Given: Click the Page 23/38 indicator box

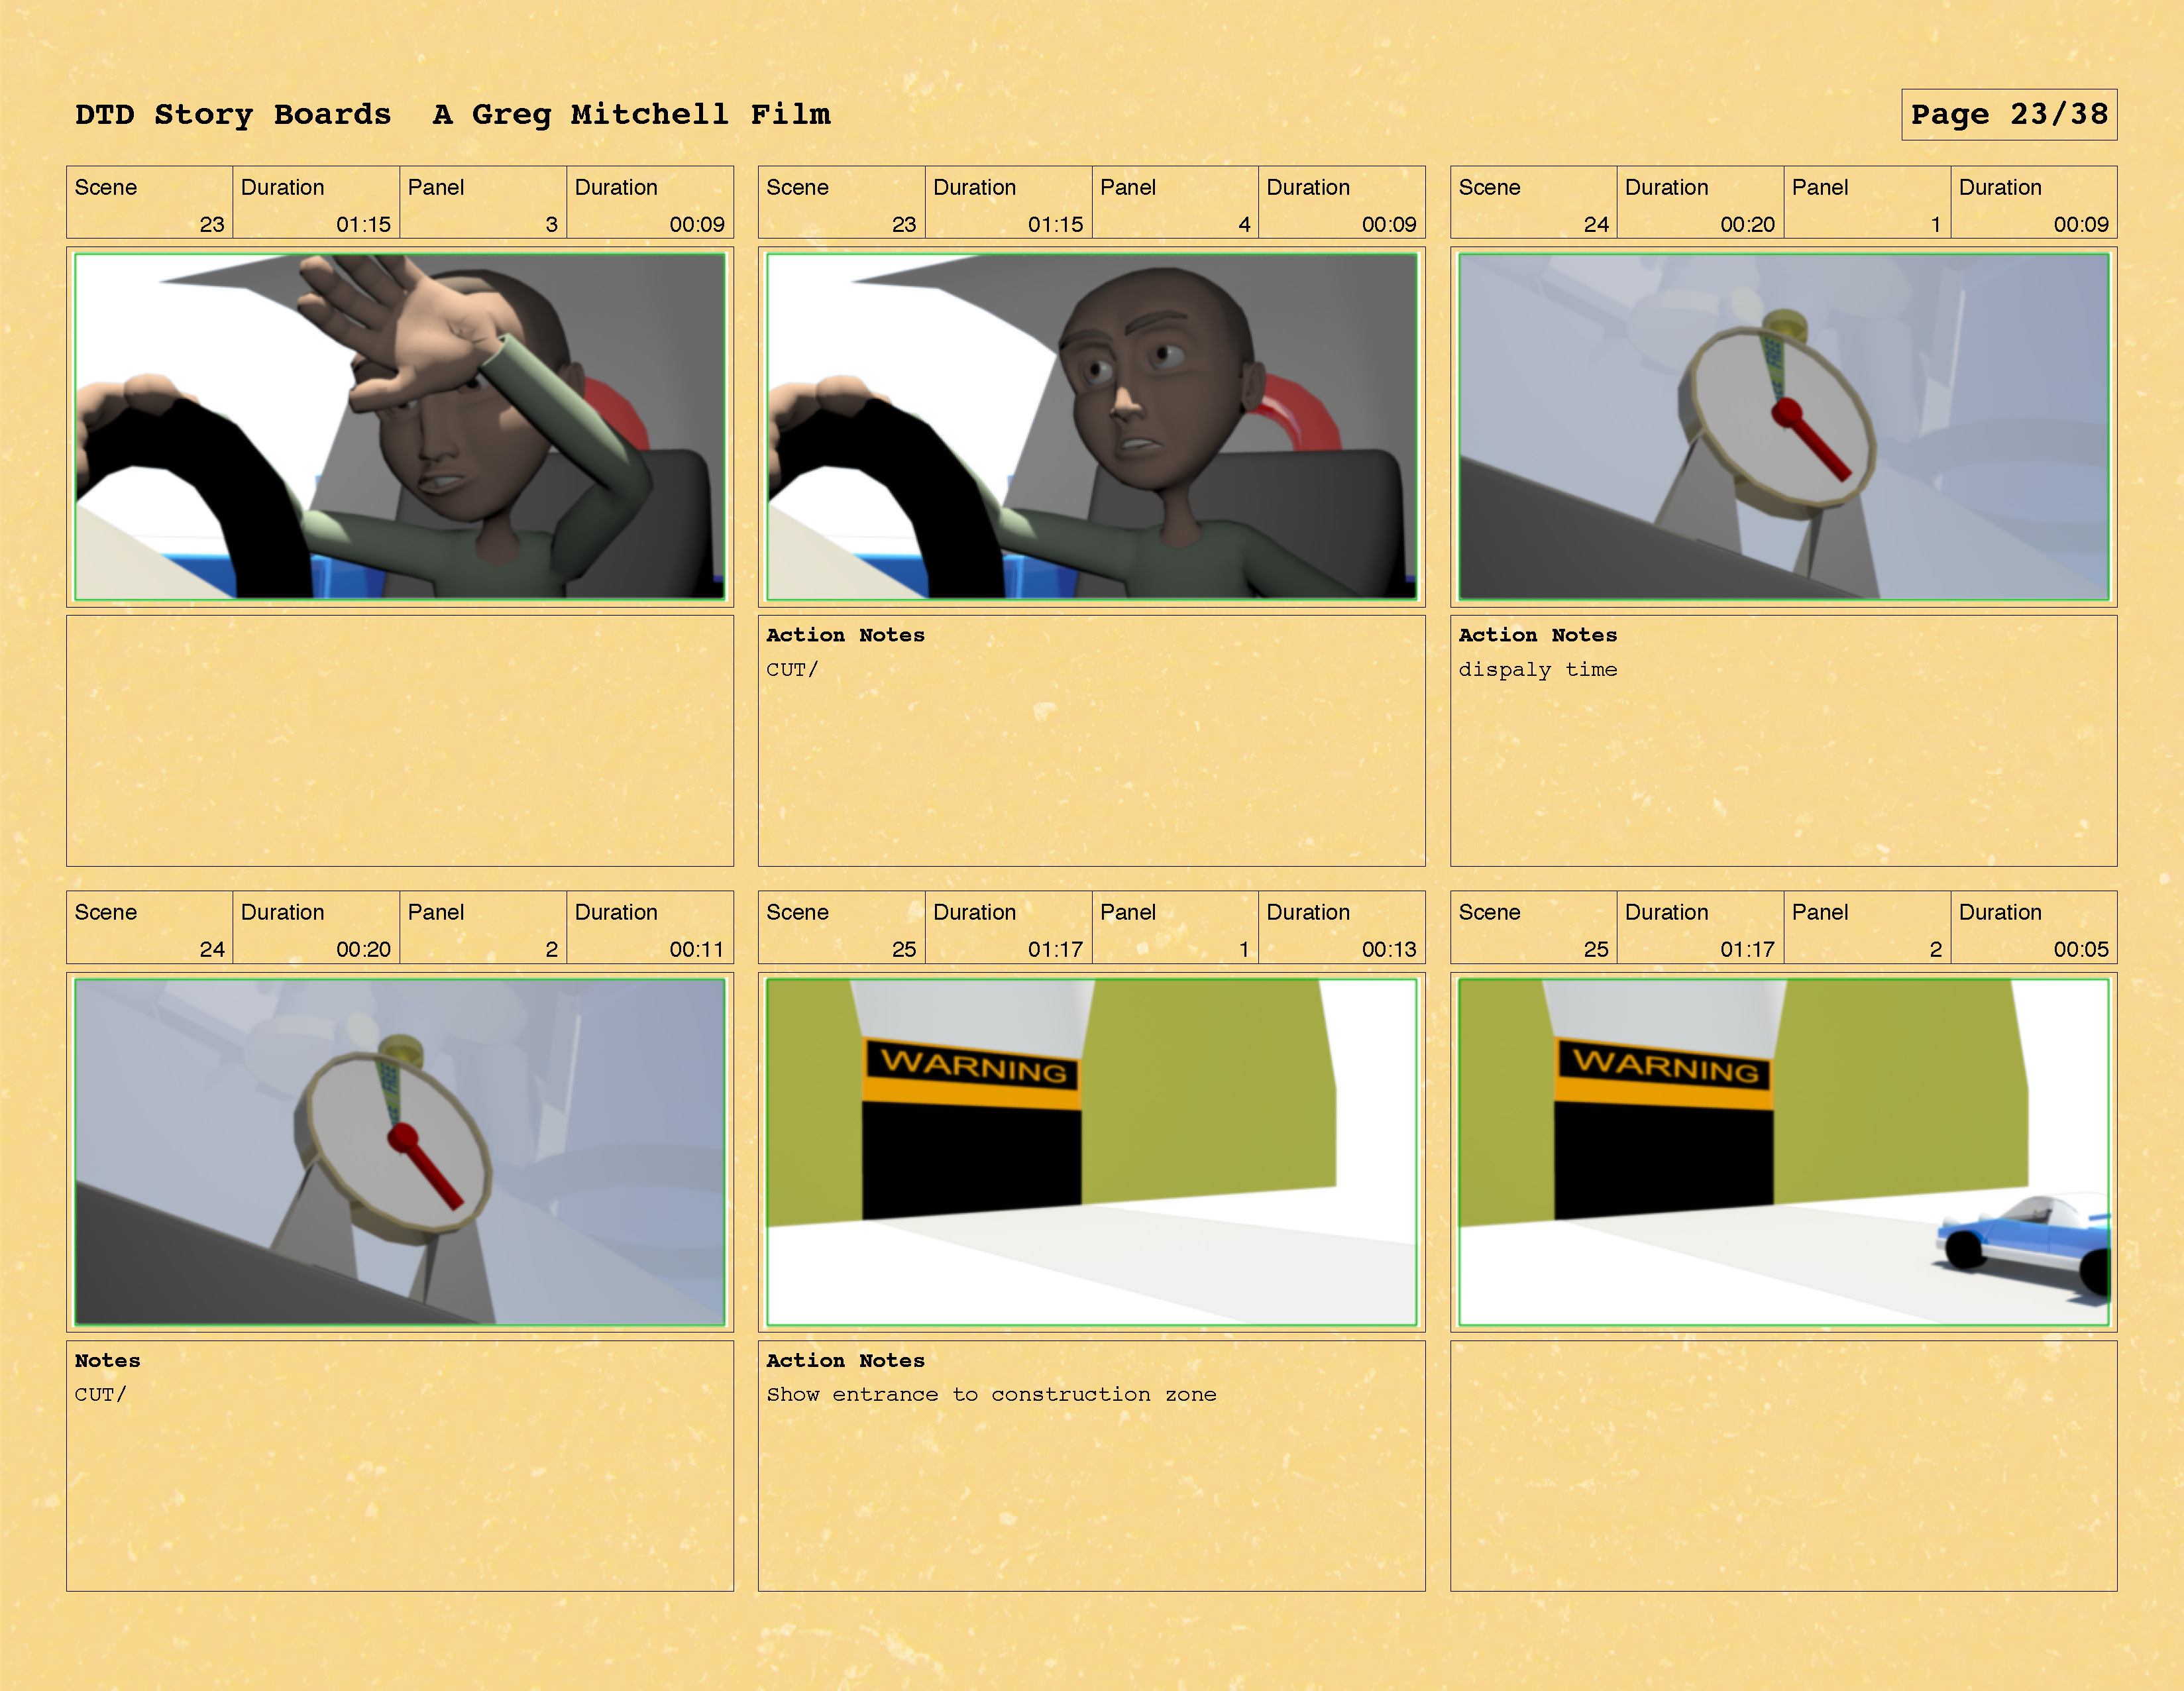Looking at the screenshot, I should (x=2008, y=115).
